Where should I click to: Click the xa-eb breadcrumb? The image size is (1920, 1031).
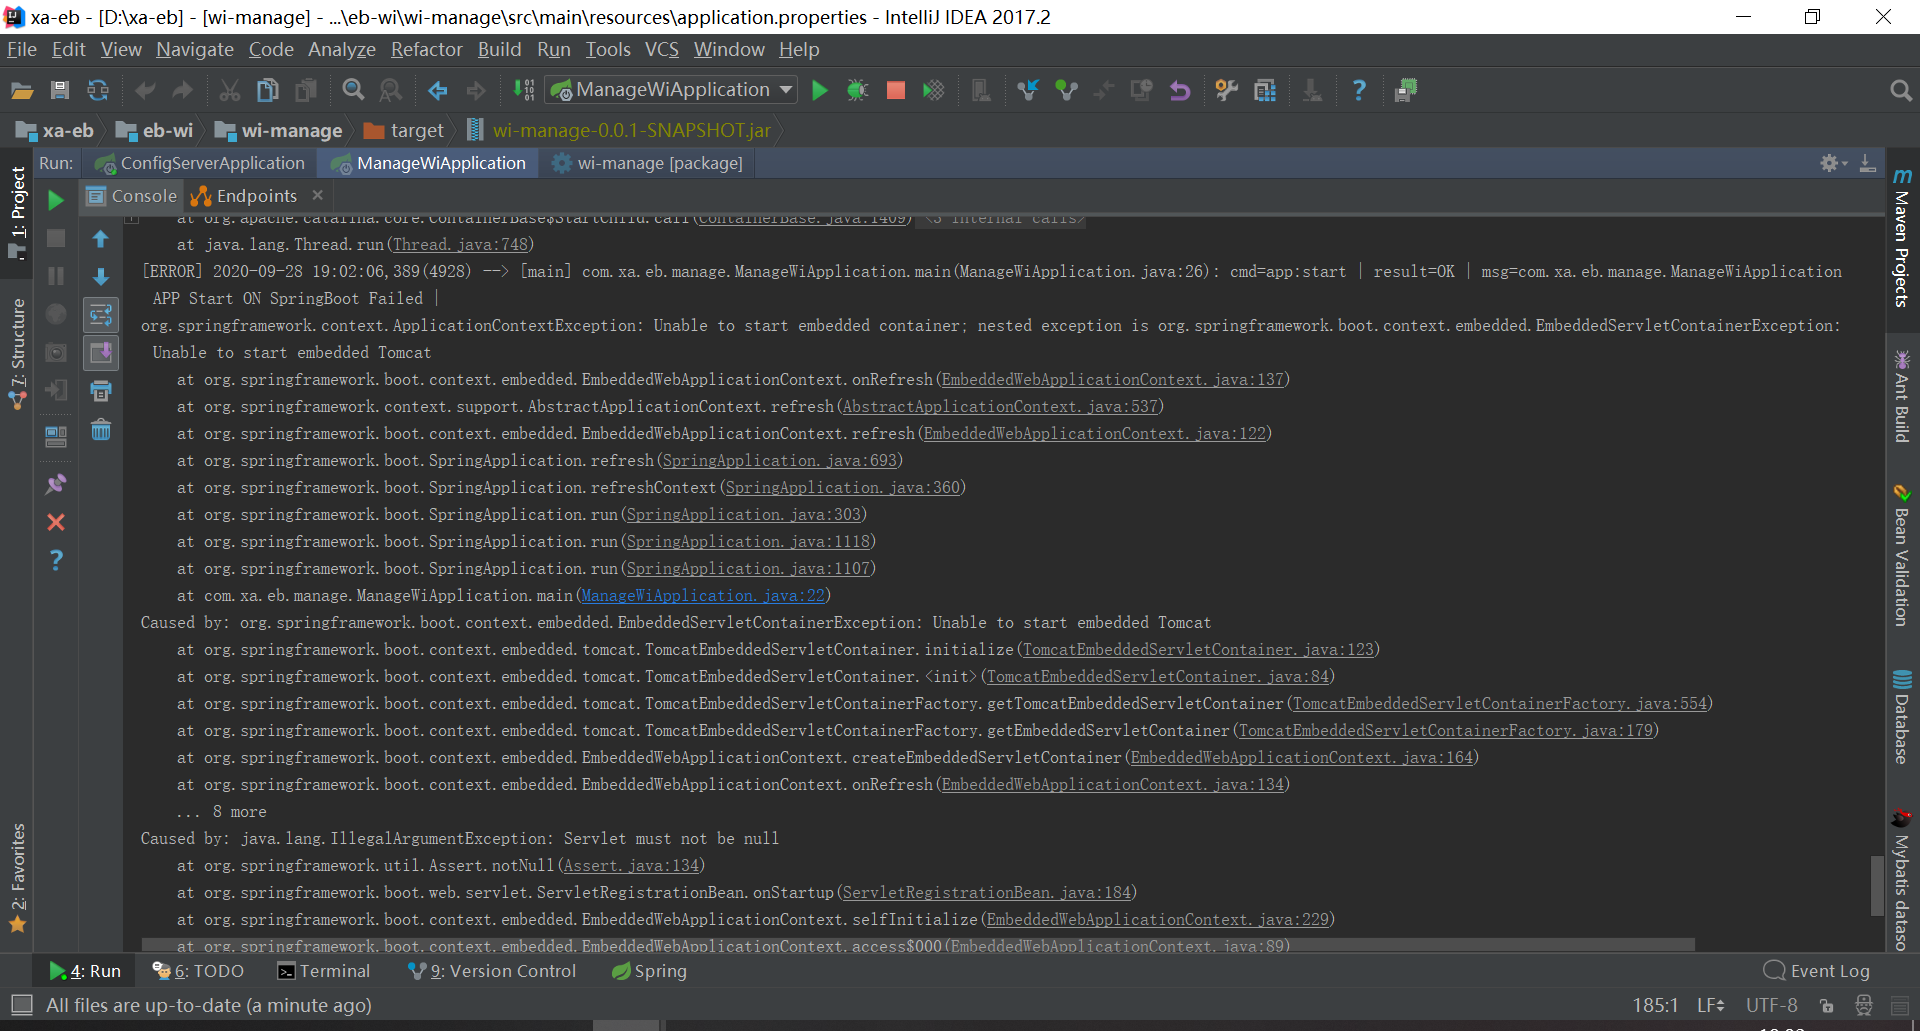(x=56, y=130)
